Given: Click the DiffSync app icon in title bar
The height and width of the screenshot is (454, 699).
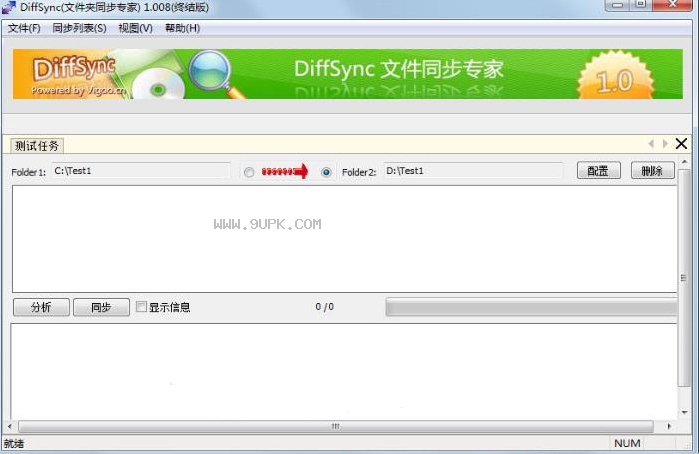Looking at the screenshot, I should tap(9, 7).
